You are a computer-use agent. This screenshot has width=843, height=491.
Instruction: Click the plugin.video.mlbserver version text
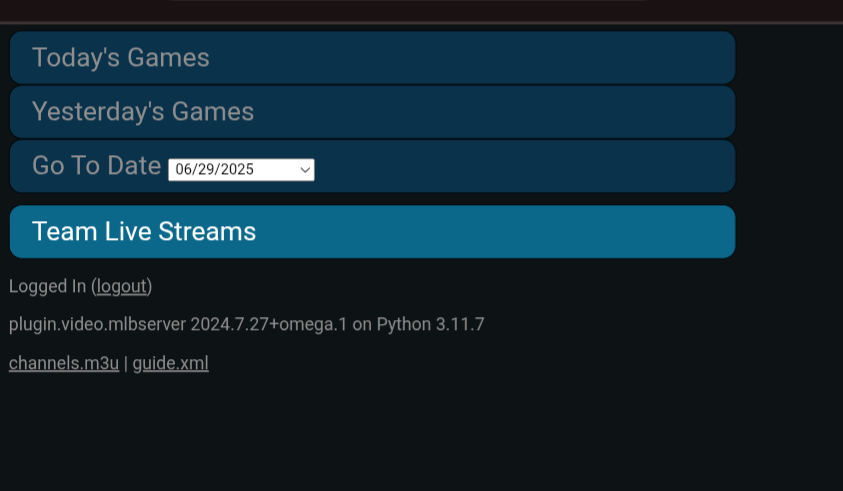click(x=97, y=325)
